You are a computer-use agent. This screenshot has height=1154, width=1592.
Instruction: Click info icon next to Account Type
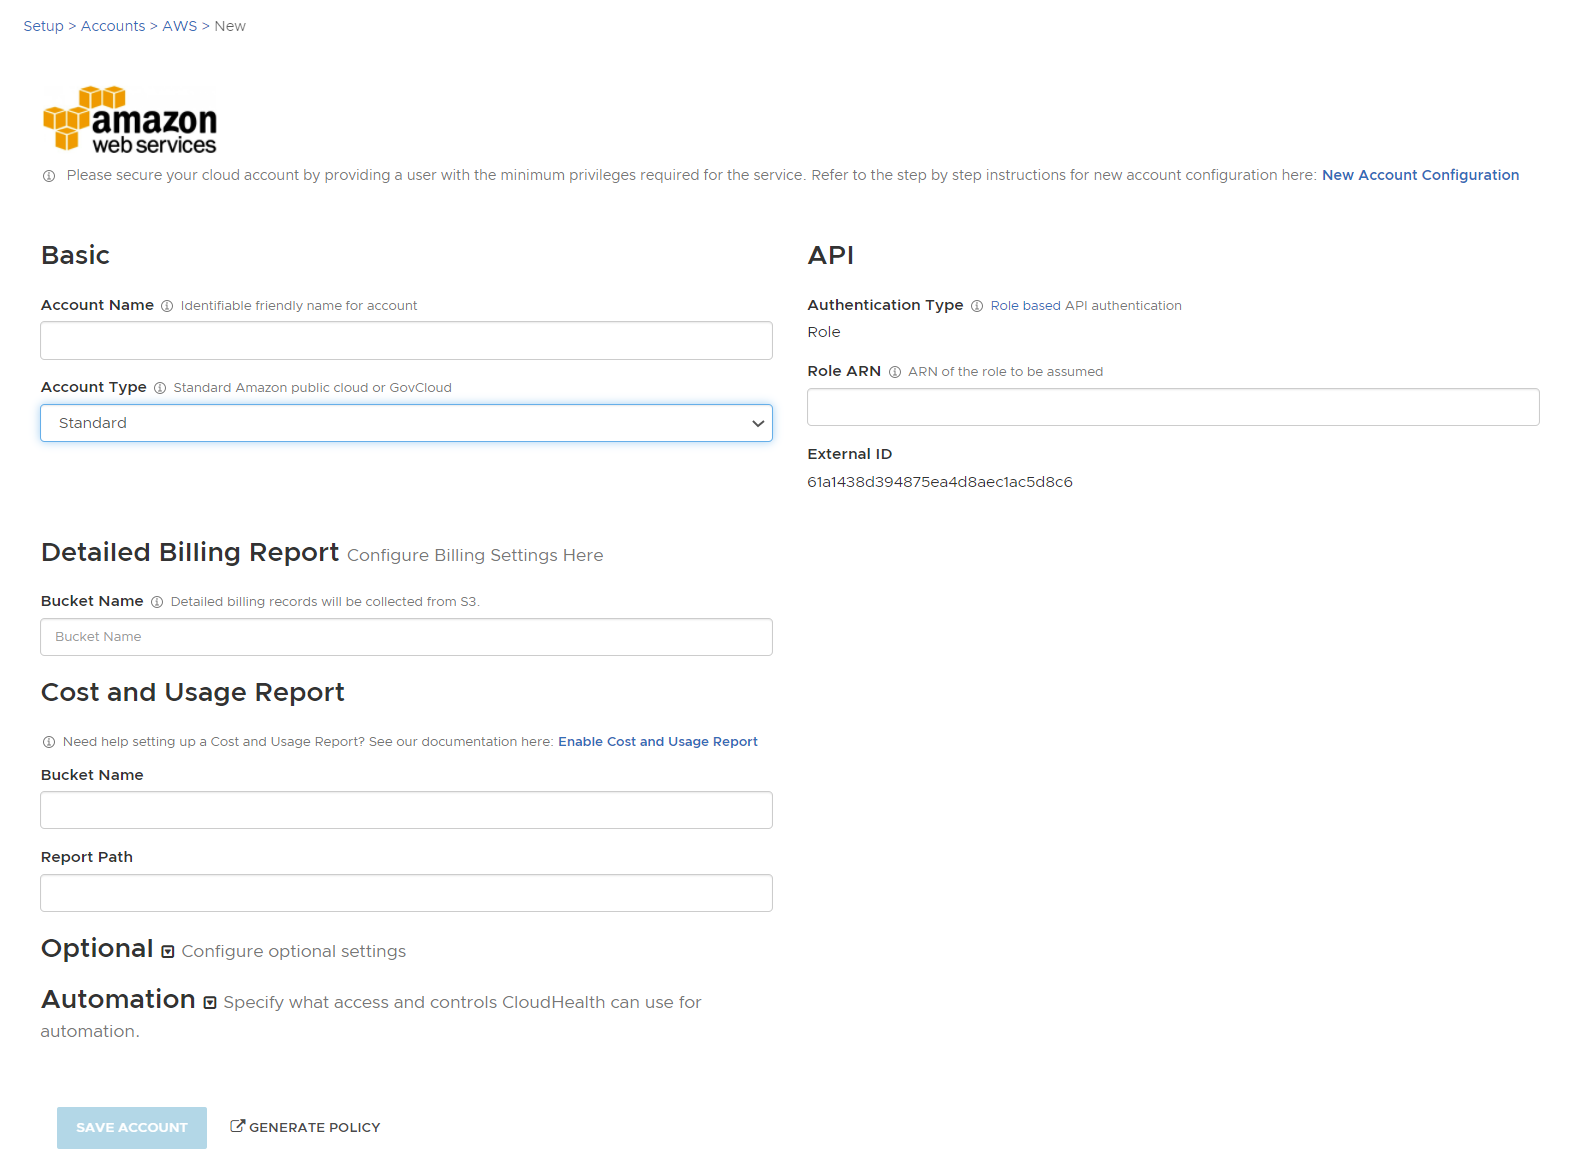[160, 388]
